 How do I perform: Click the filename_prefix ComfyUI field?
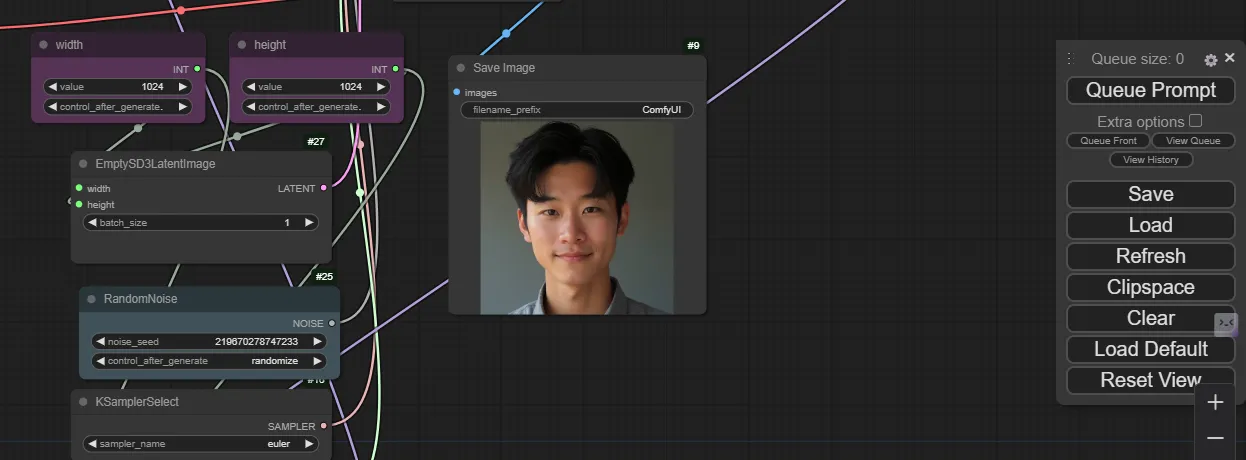coord(577,110)
